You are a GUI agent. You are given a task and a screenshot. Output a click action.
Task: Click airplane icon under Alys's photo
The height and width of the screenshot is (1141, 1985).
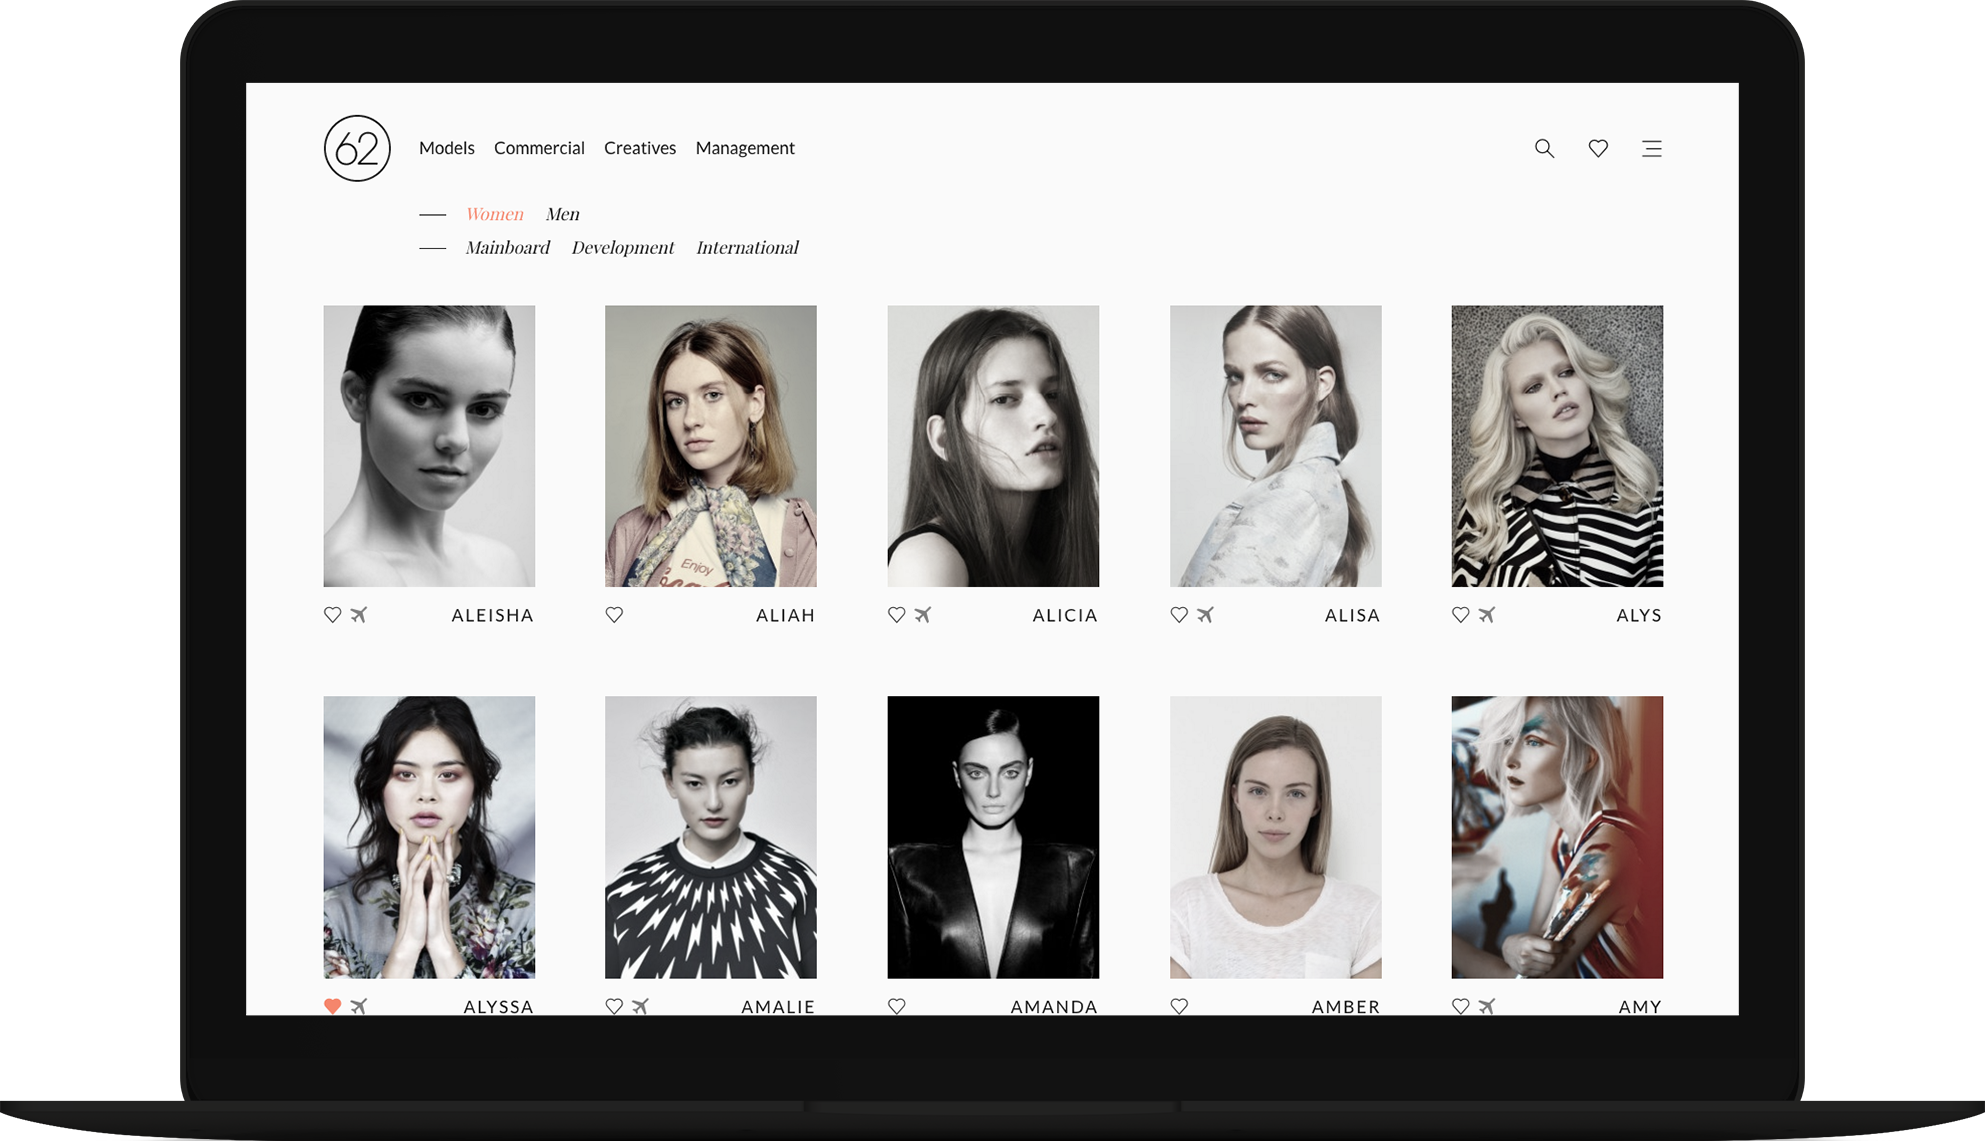pyautogui.click(x=1487, y=615)
